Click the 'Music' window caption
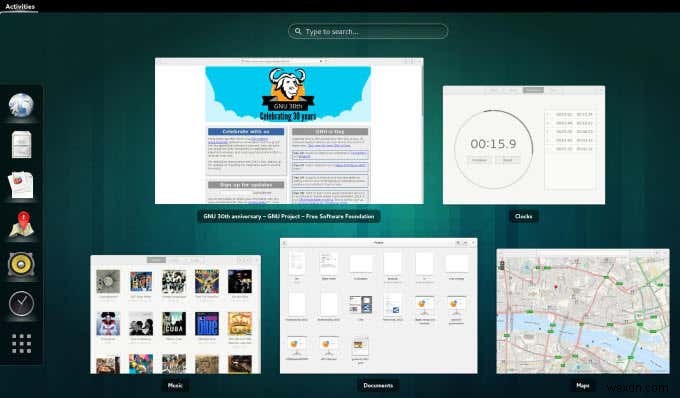Image resolution: width=680 pixels, height=398 pixels. [x=175, y=385]
